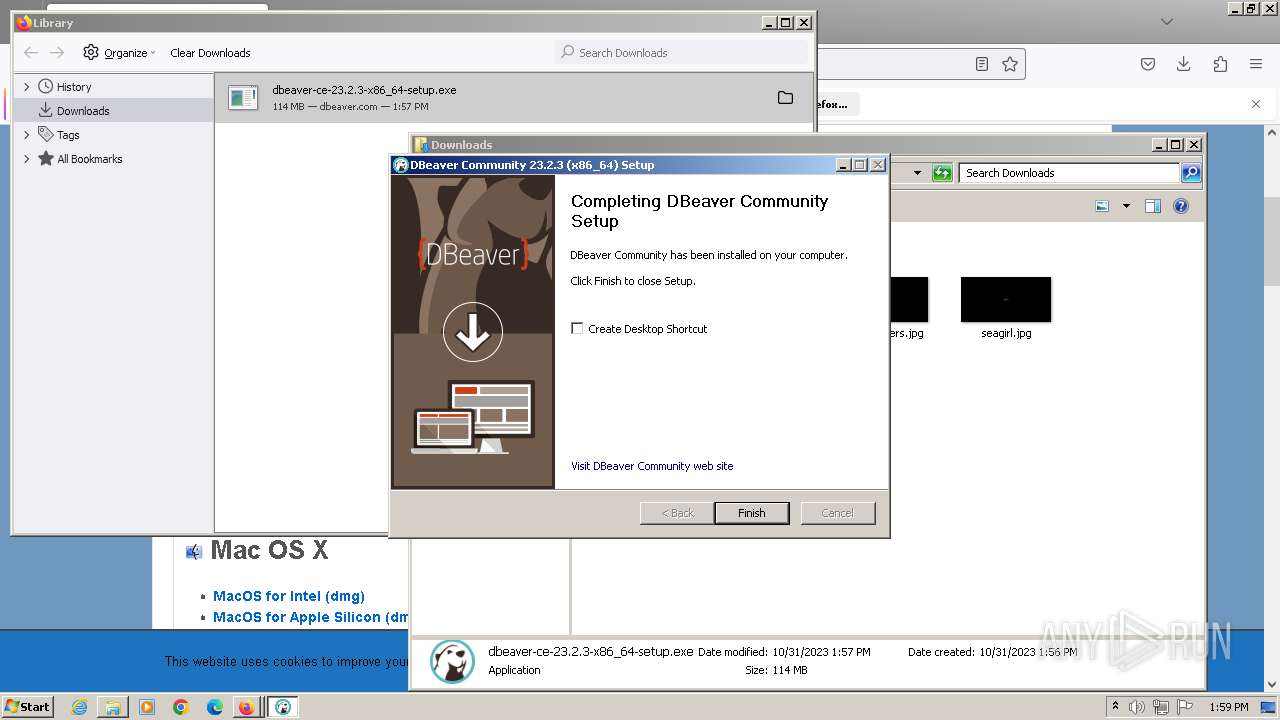This screenshot has width=1280, height=720.
Task: Click Firefox reader view icon in address bar
Action: tap(982, 64)
